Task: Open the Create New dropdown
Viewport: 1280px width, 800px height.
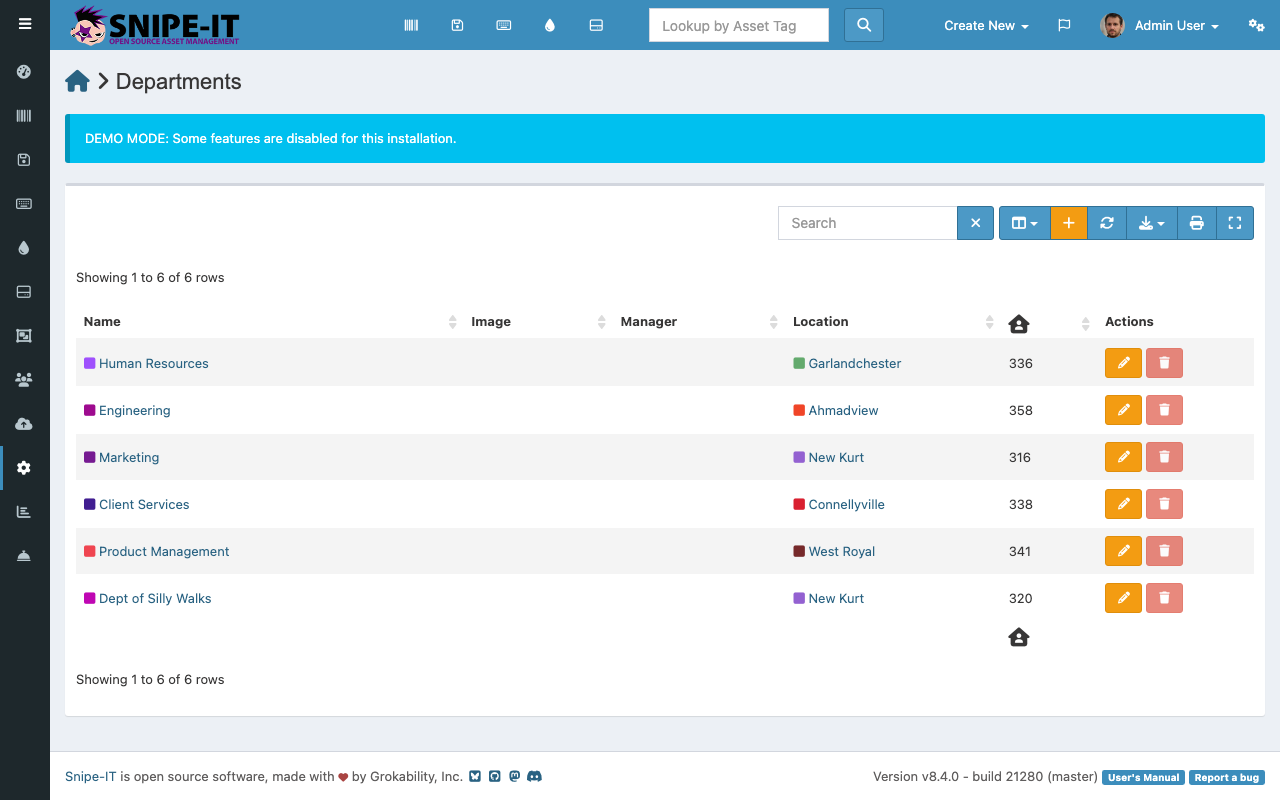Action: (x=986, y=26)
